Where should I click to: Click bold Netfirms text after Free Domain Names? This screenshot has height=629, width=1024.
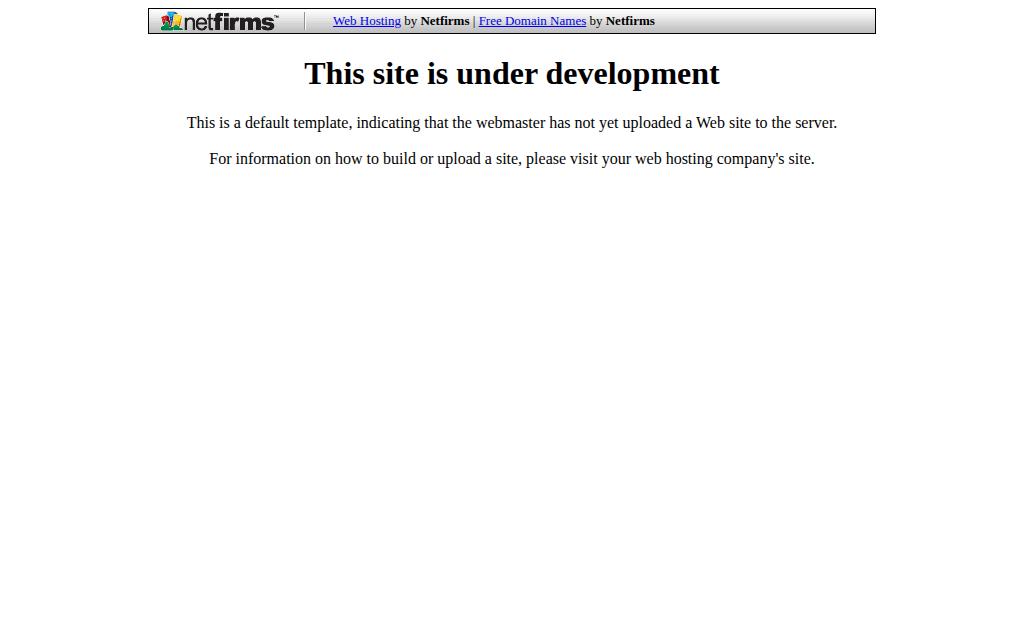coord(630,21)
